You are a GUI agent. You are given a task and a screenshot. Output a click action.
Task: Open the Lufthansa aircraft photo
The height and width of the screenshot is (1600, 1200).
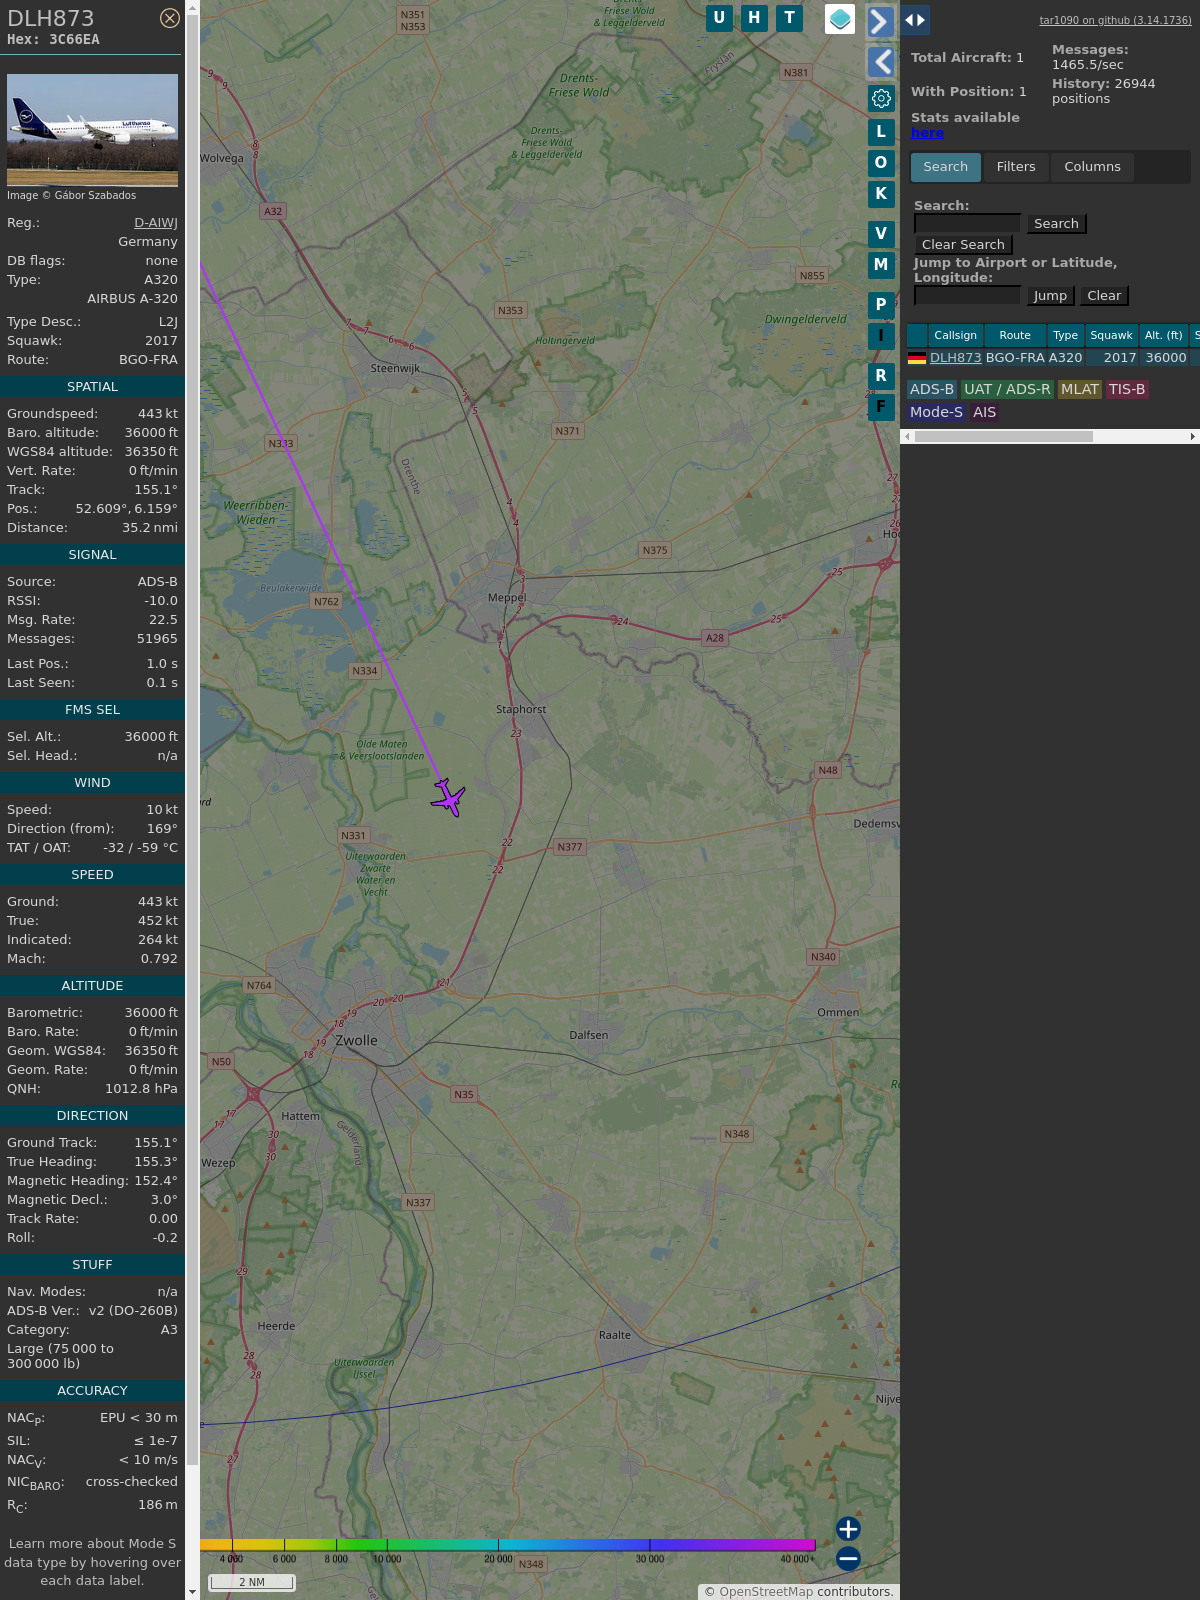(92, 130)
